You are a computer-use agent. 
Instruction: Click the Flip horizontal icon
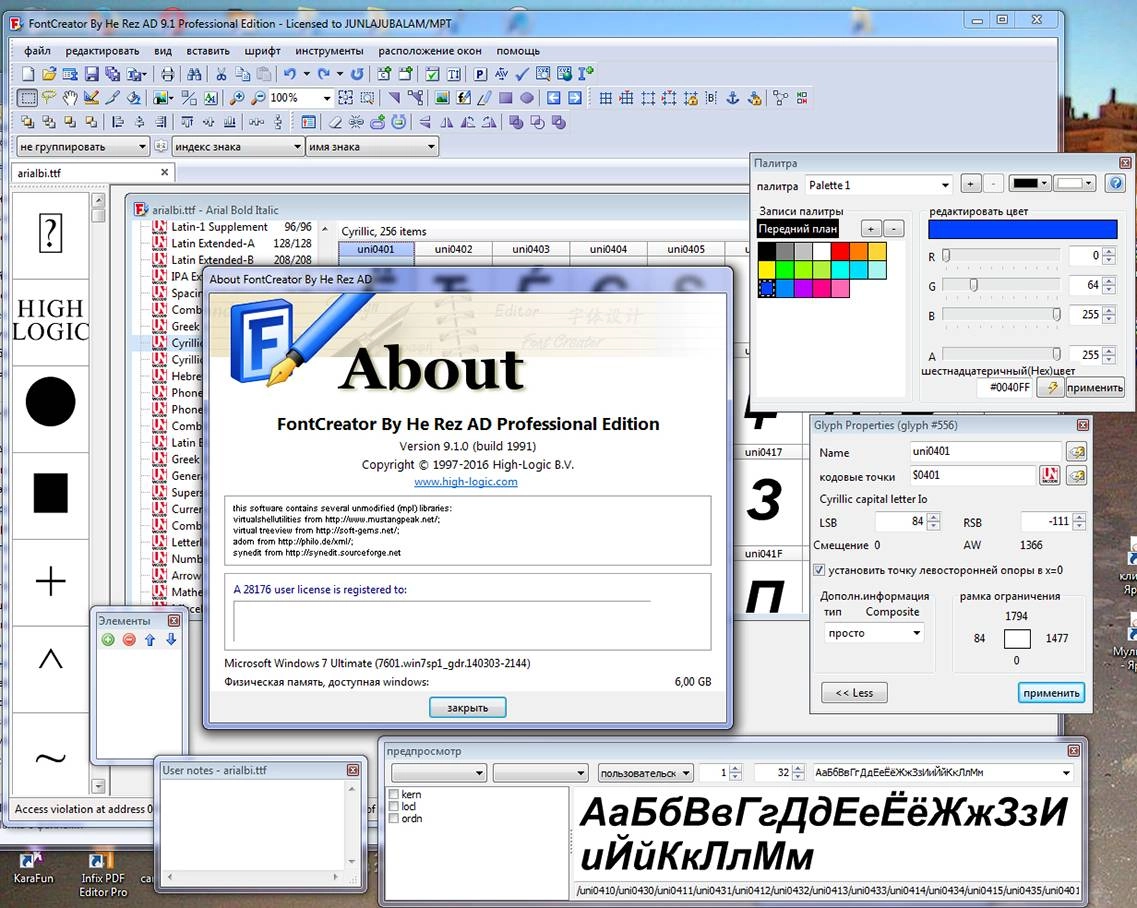click(447, 123)
